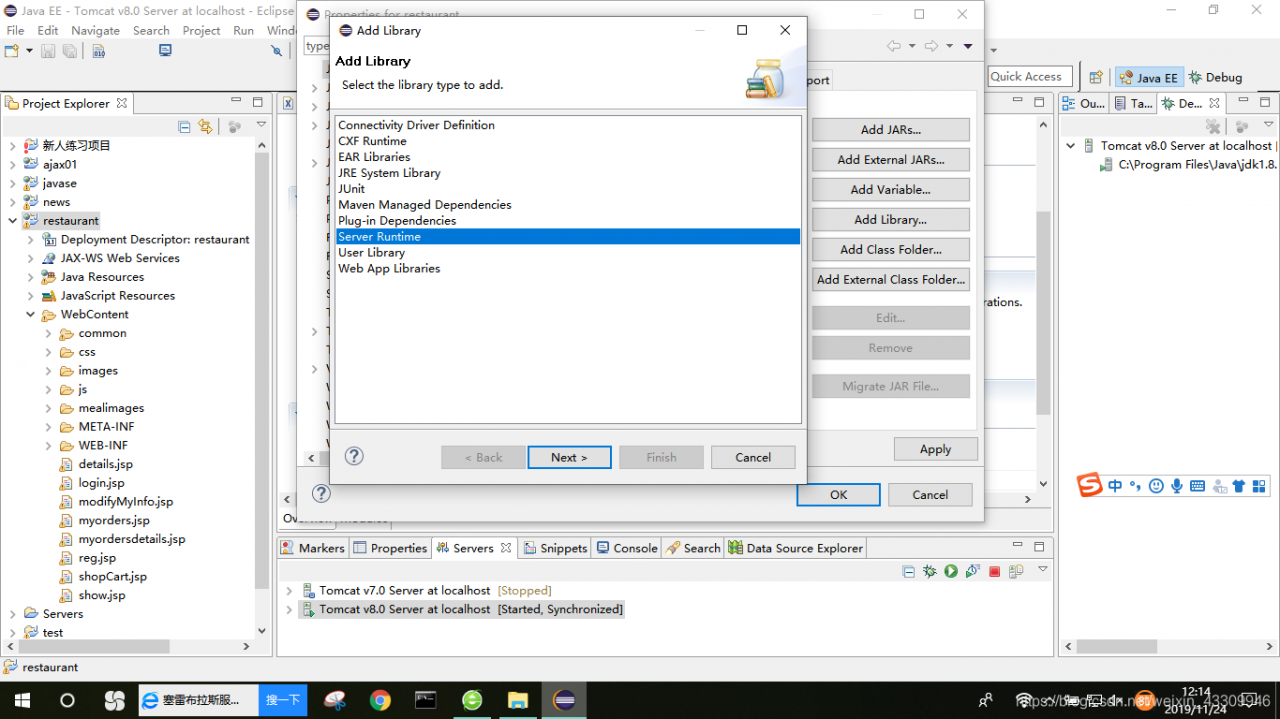1280x719 pixels.
Task: Open Project Explorer view menu triangle
Action: coord(261,126)
